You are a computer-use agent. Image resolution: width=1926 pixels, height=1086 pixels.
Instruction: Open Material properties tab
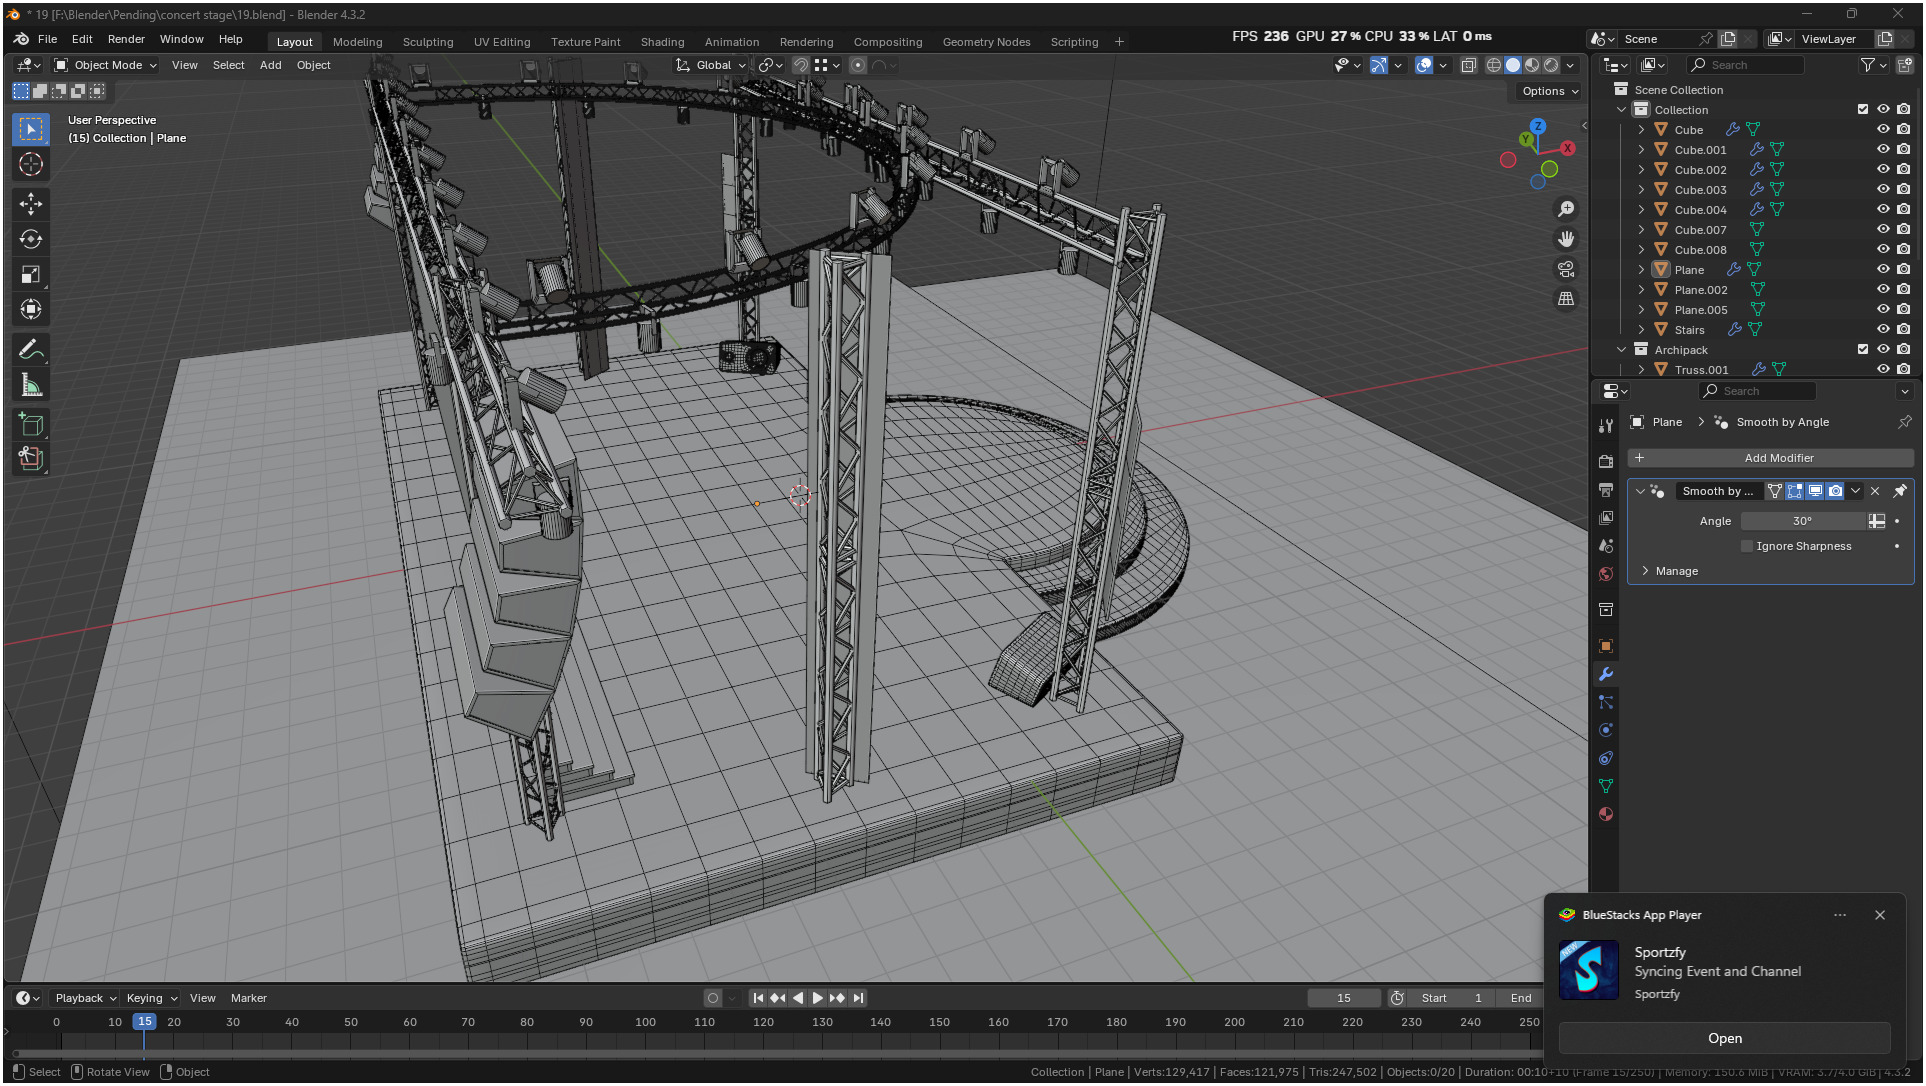click(1606, 814)
